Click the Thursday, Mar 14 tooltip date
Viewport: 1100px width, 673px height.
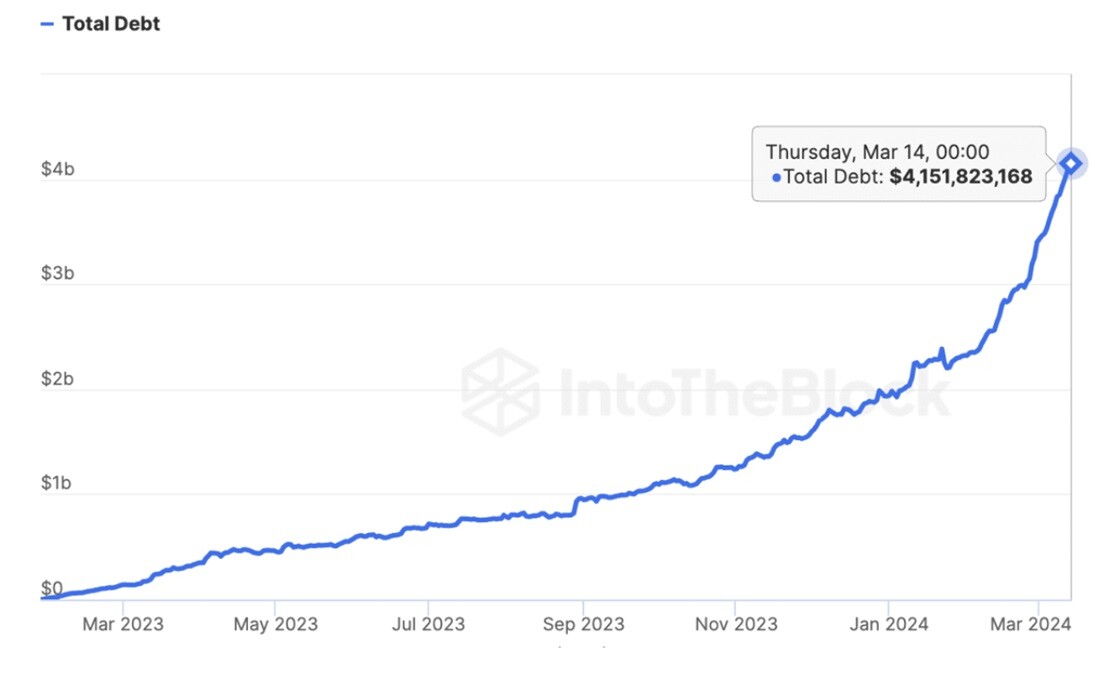click(877, 152)
